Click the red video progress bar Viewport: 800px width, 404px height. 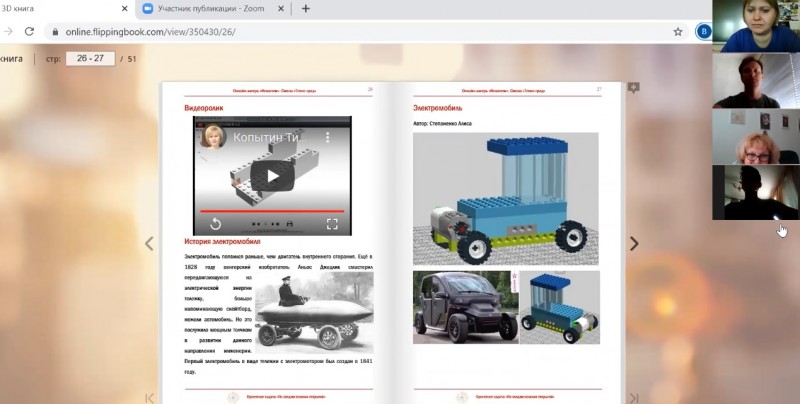[x=272, y=212]
